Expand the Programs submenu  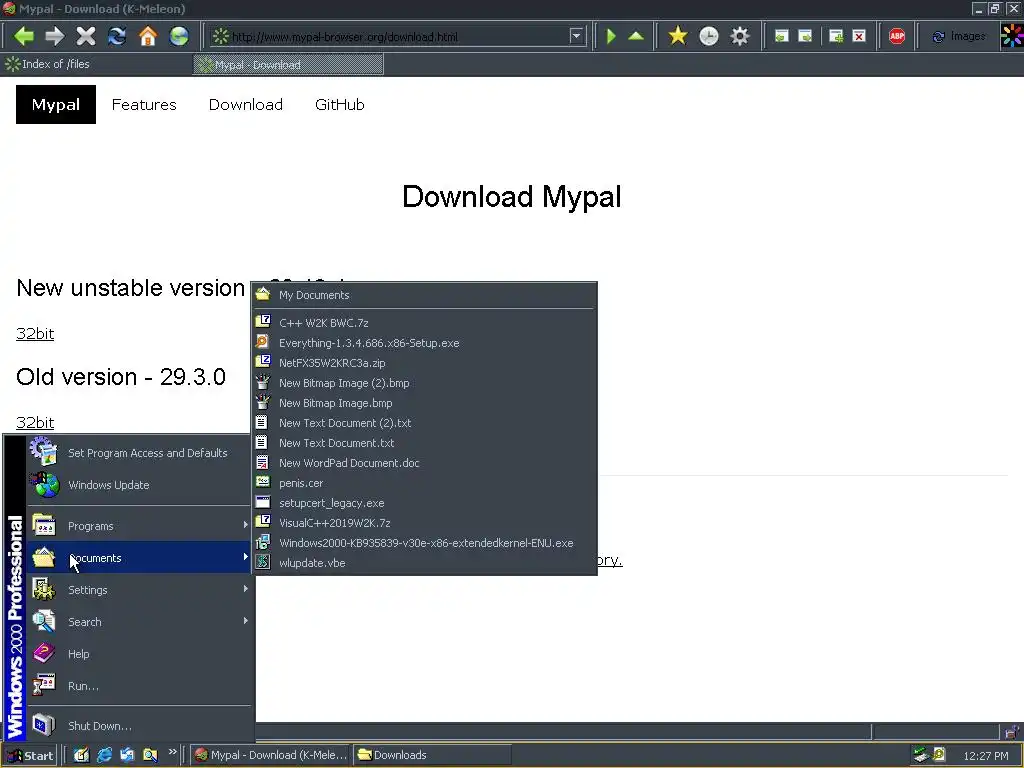tap(139, 526)
